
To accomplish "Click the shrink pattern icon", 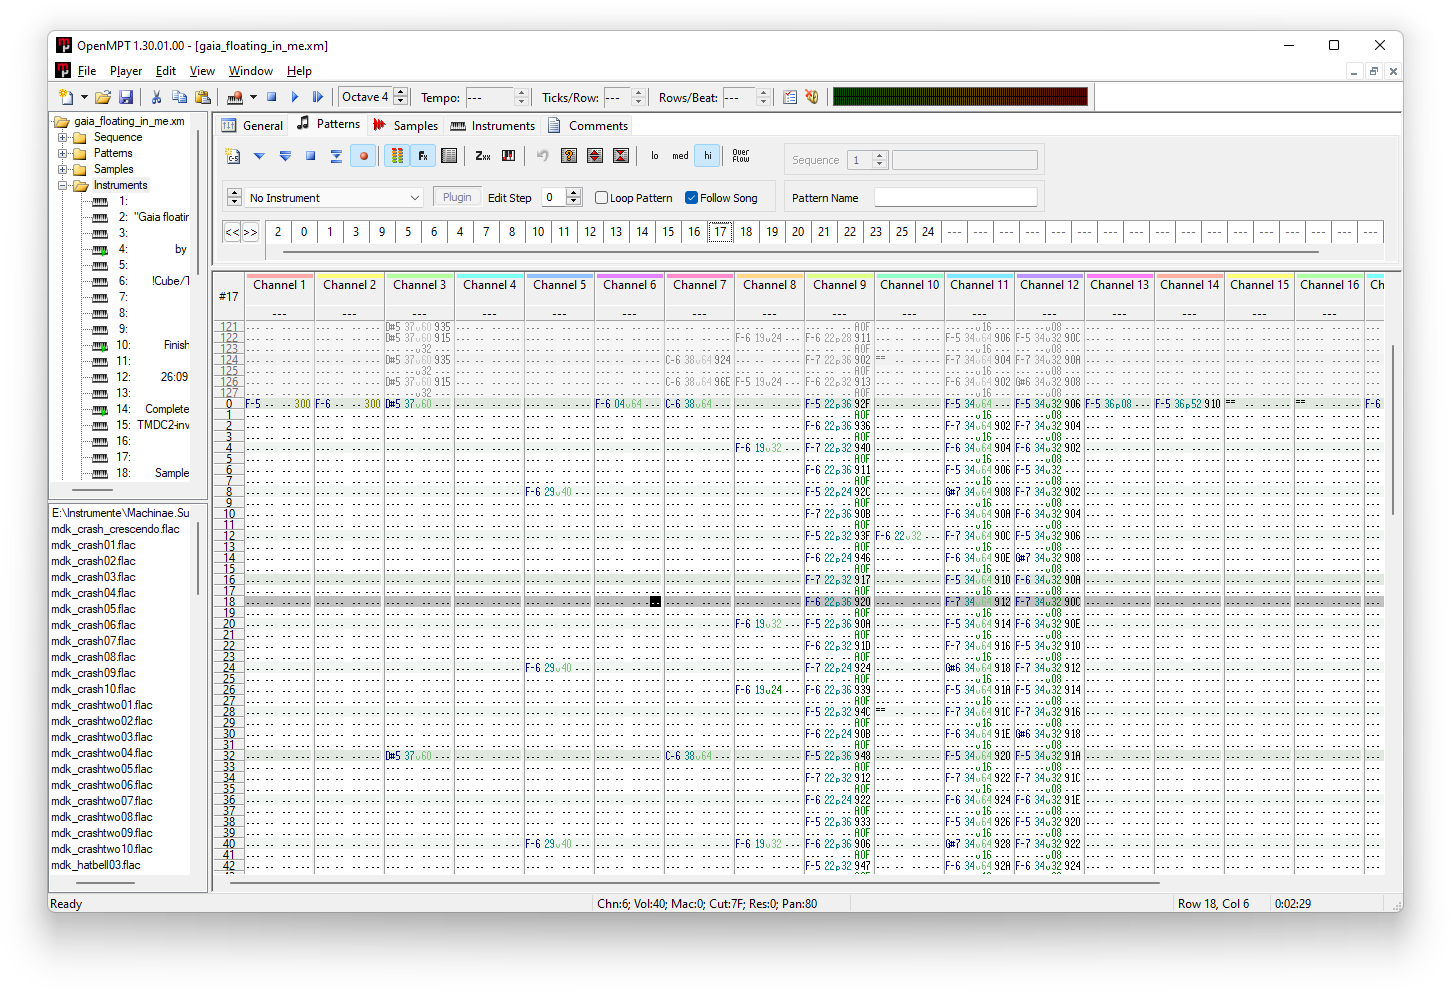I will click(621, 156).
